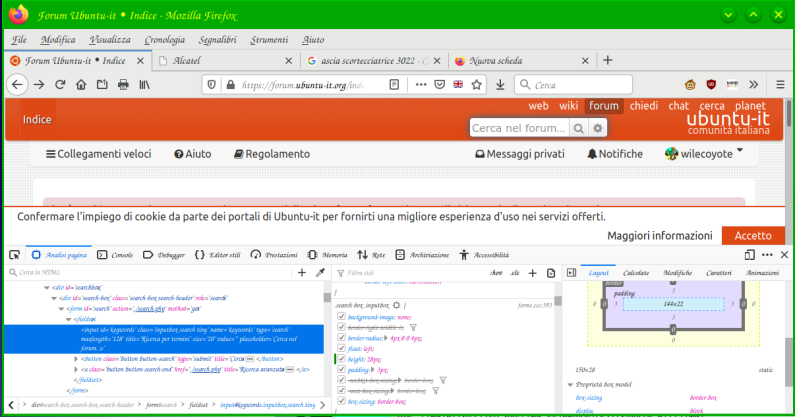
Task: Uncheck the border-radius declaration
Action: (341, 337)
